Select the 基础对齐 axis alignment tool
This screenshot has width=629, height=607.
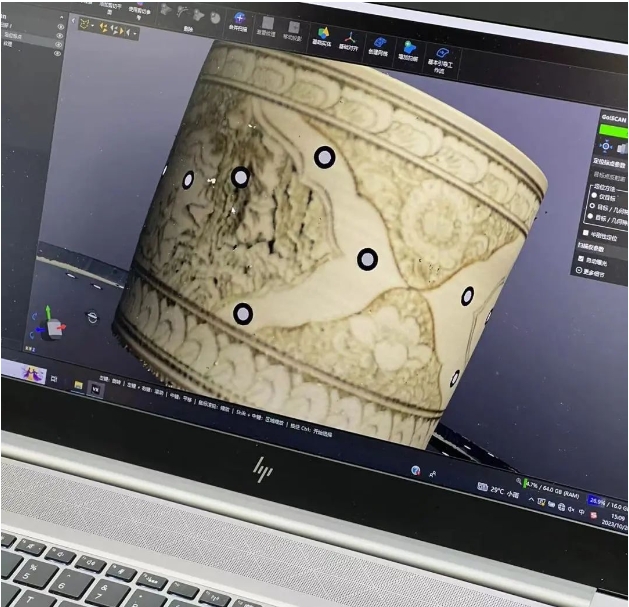pyautogui.click(x=349, y=41)
